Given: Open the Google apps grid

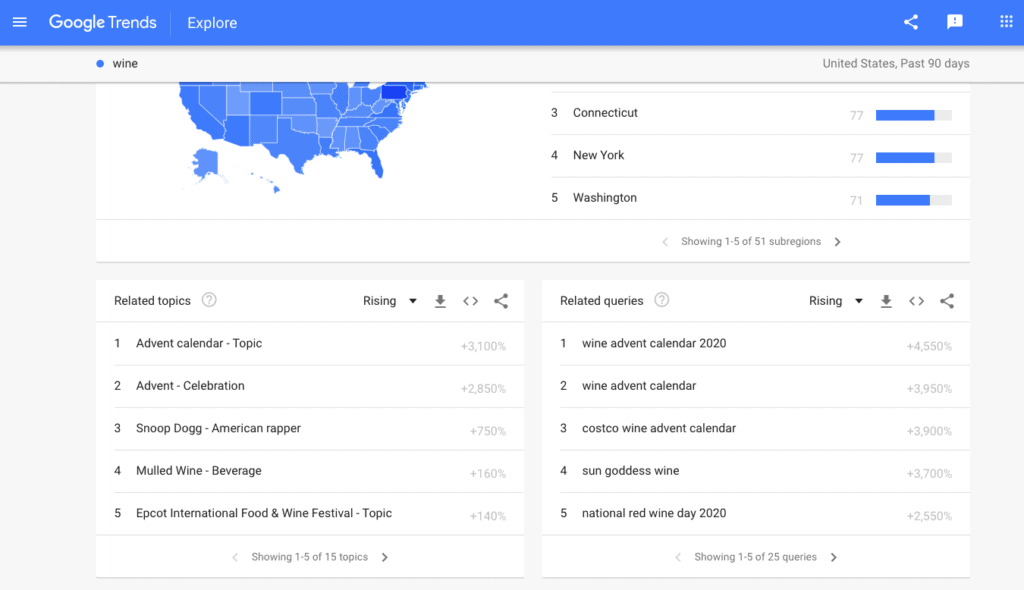Looking at the screenshot, I should (1004, 21).
